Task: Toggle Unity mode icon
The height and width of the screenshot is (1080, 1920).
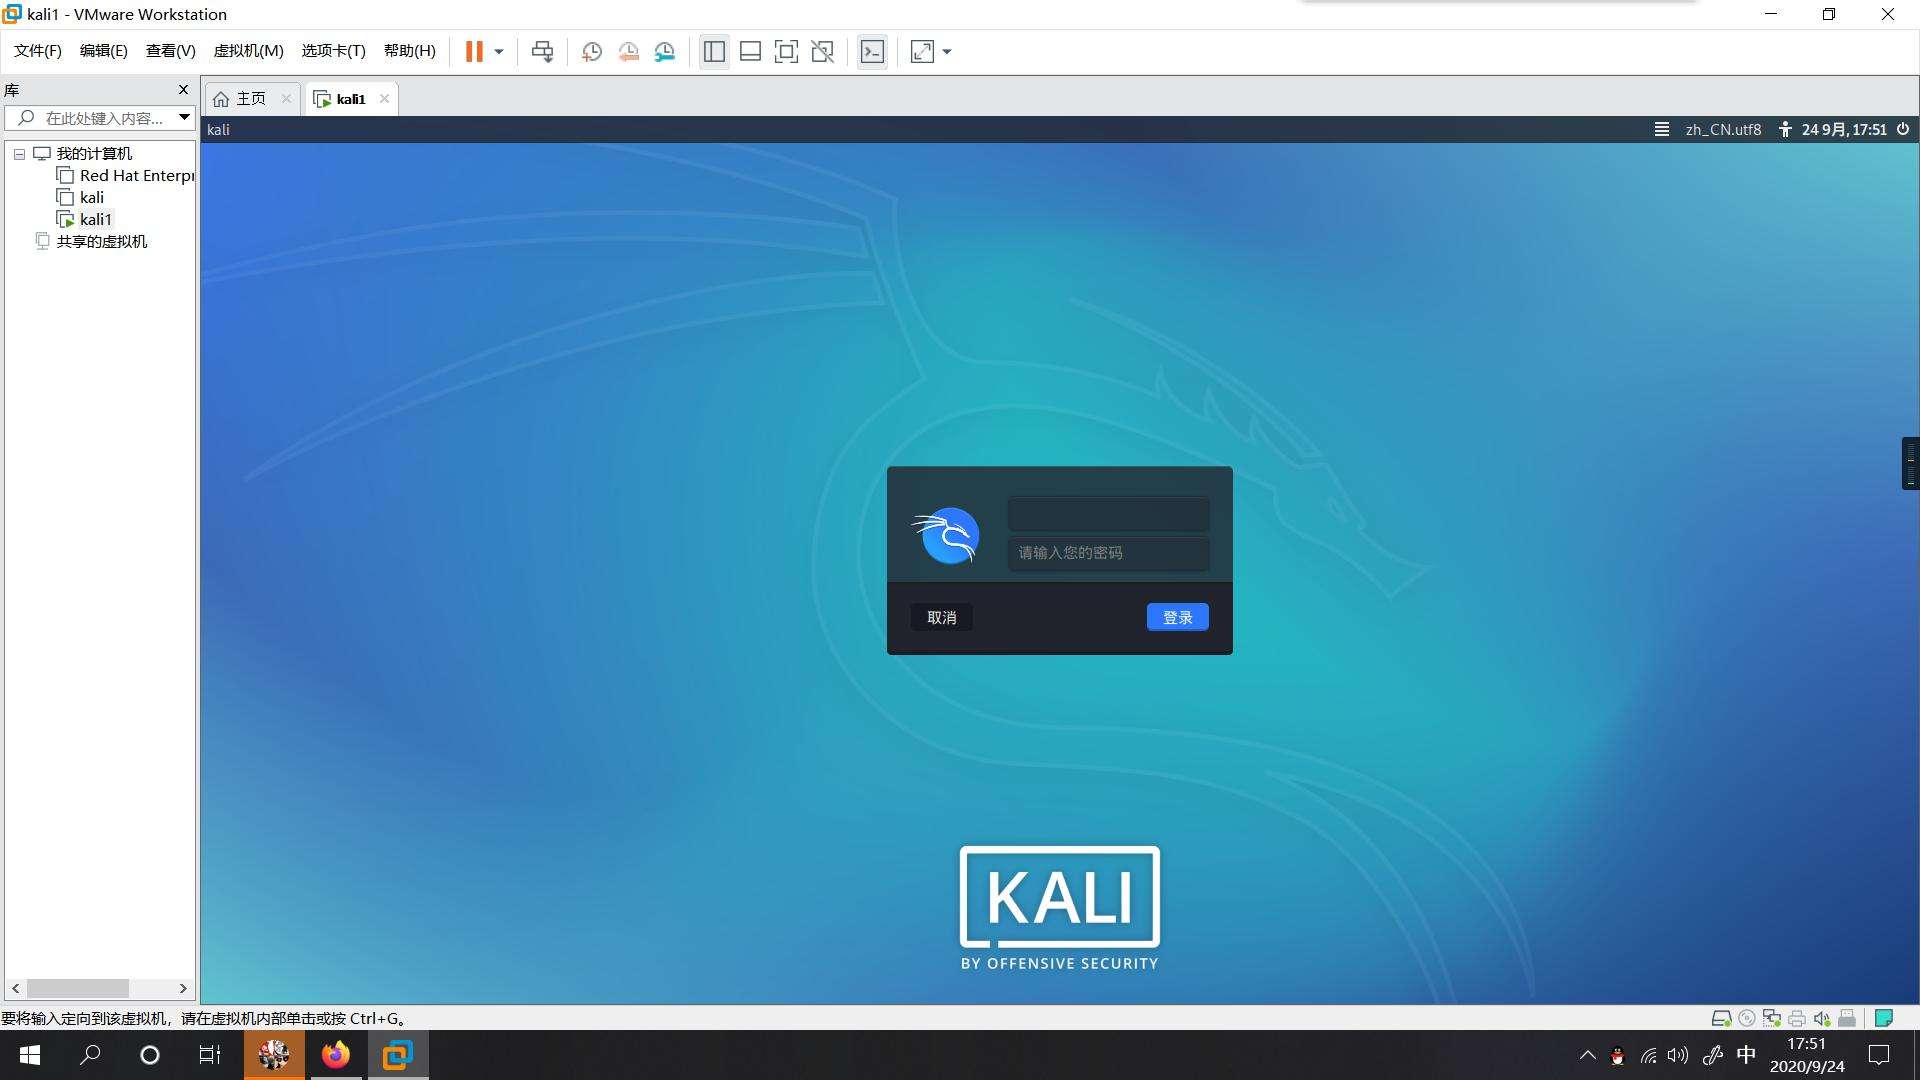Action: pyautogui.click(x=822, y=52)
